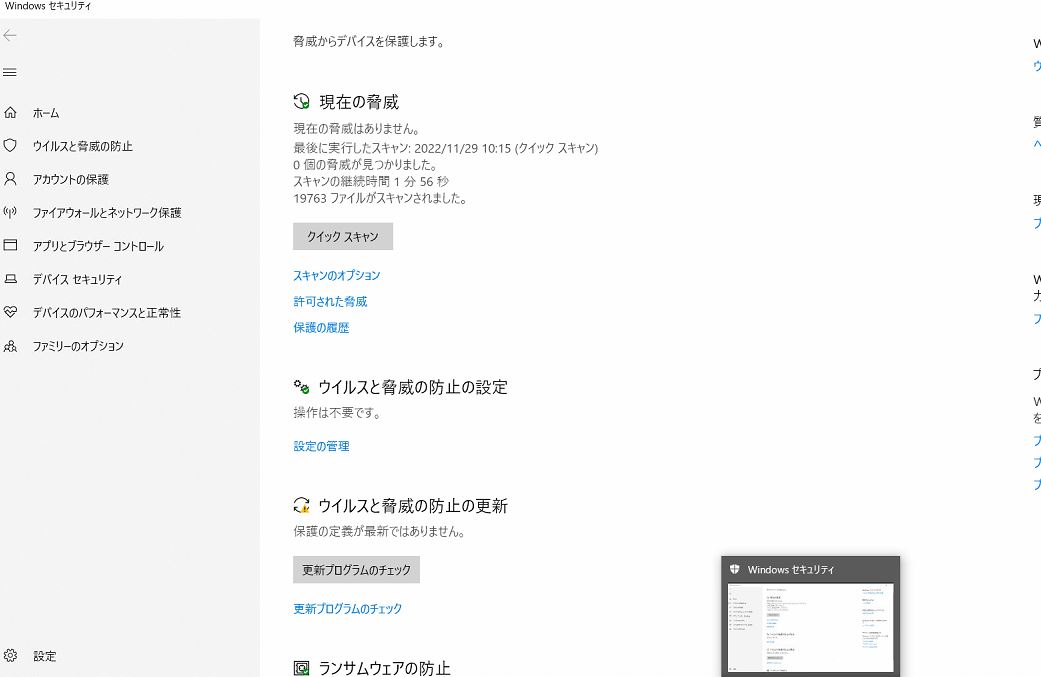Open the hamburger navigation menu

10,73
